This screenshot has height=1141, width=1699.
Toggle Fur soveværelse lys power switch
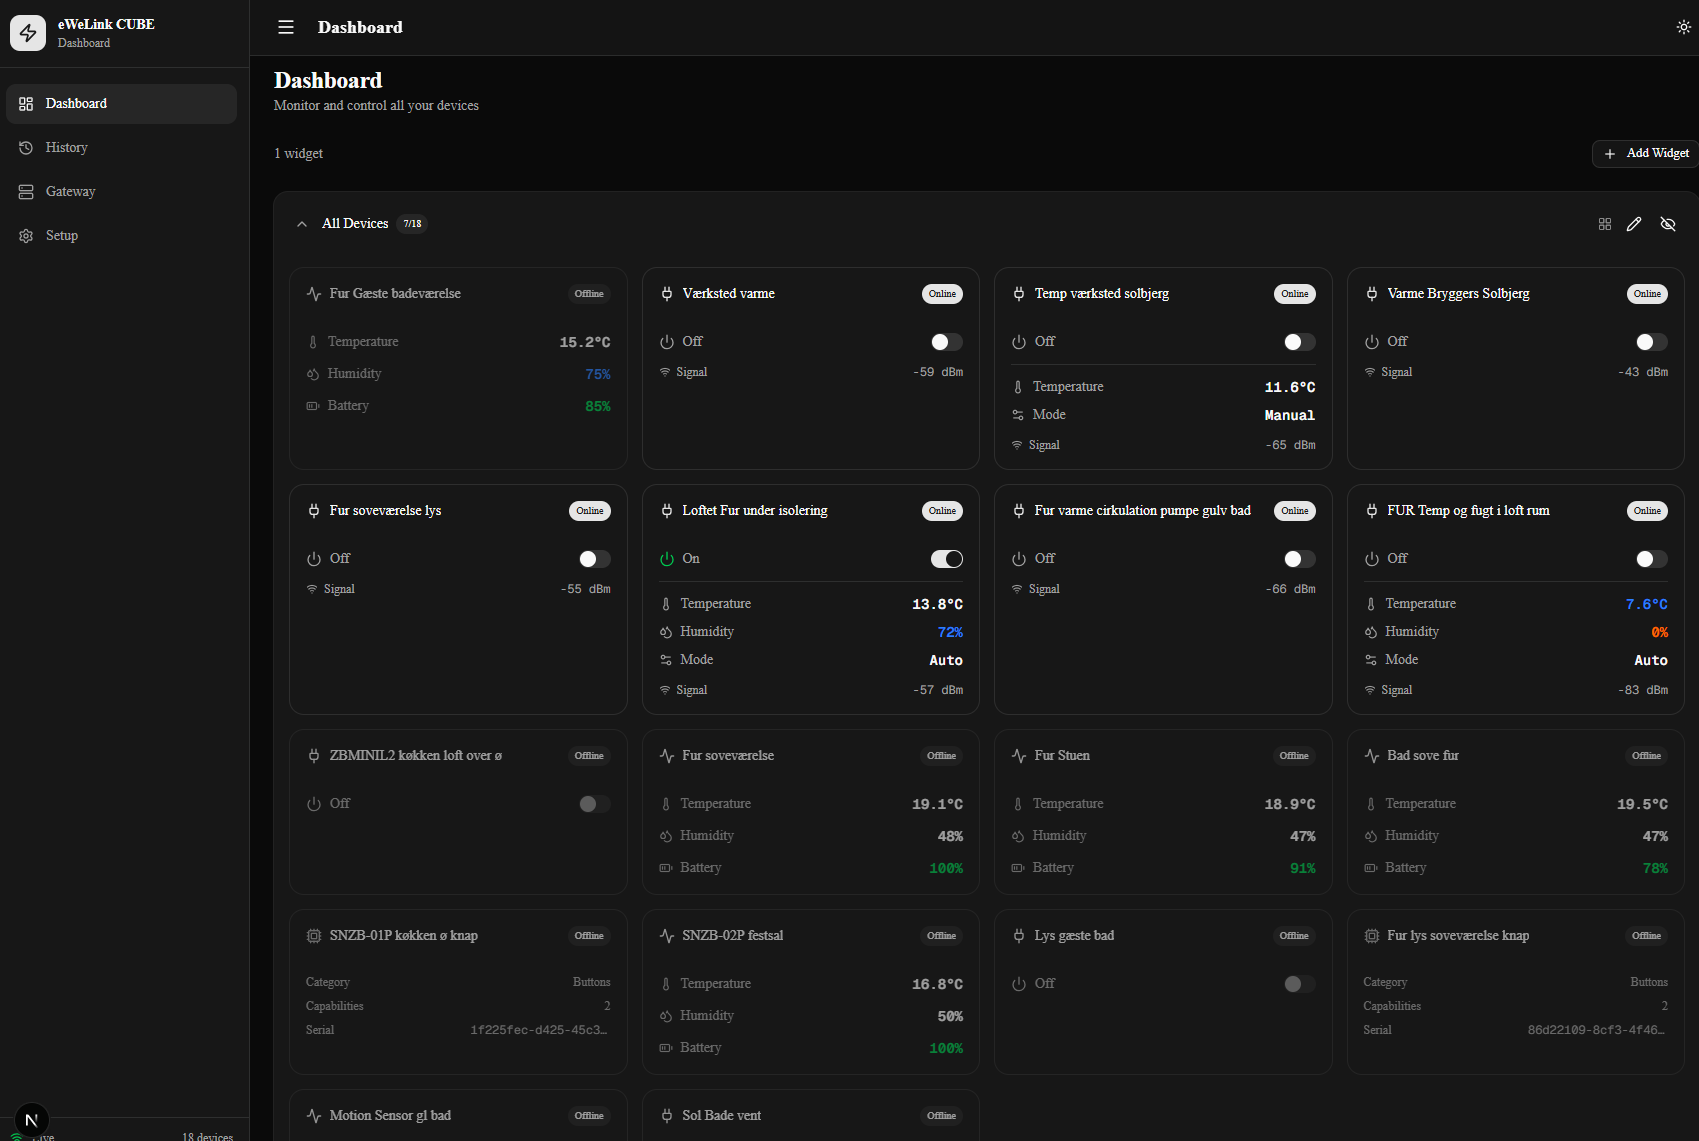(x=593, y=559)
